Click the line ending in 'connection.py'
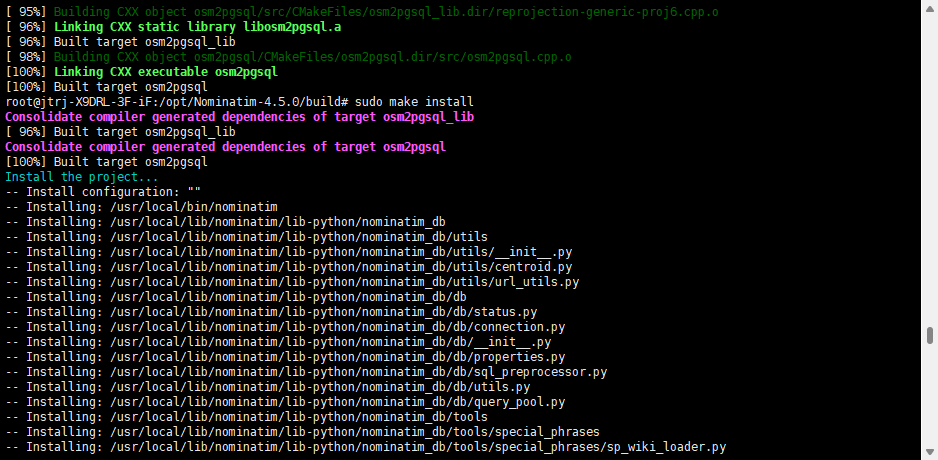 click(285, 327)
